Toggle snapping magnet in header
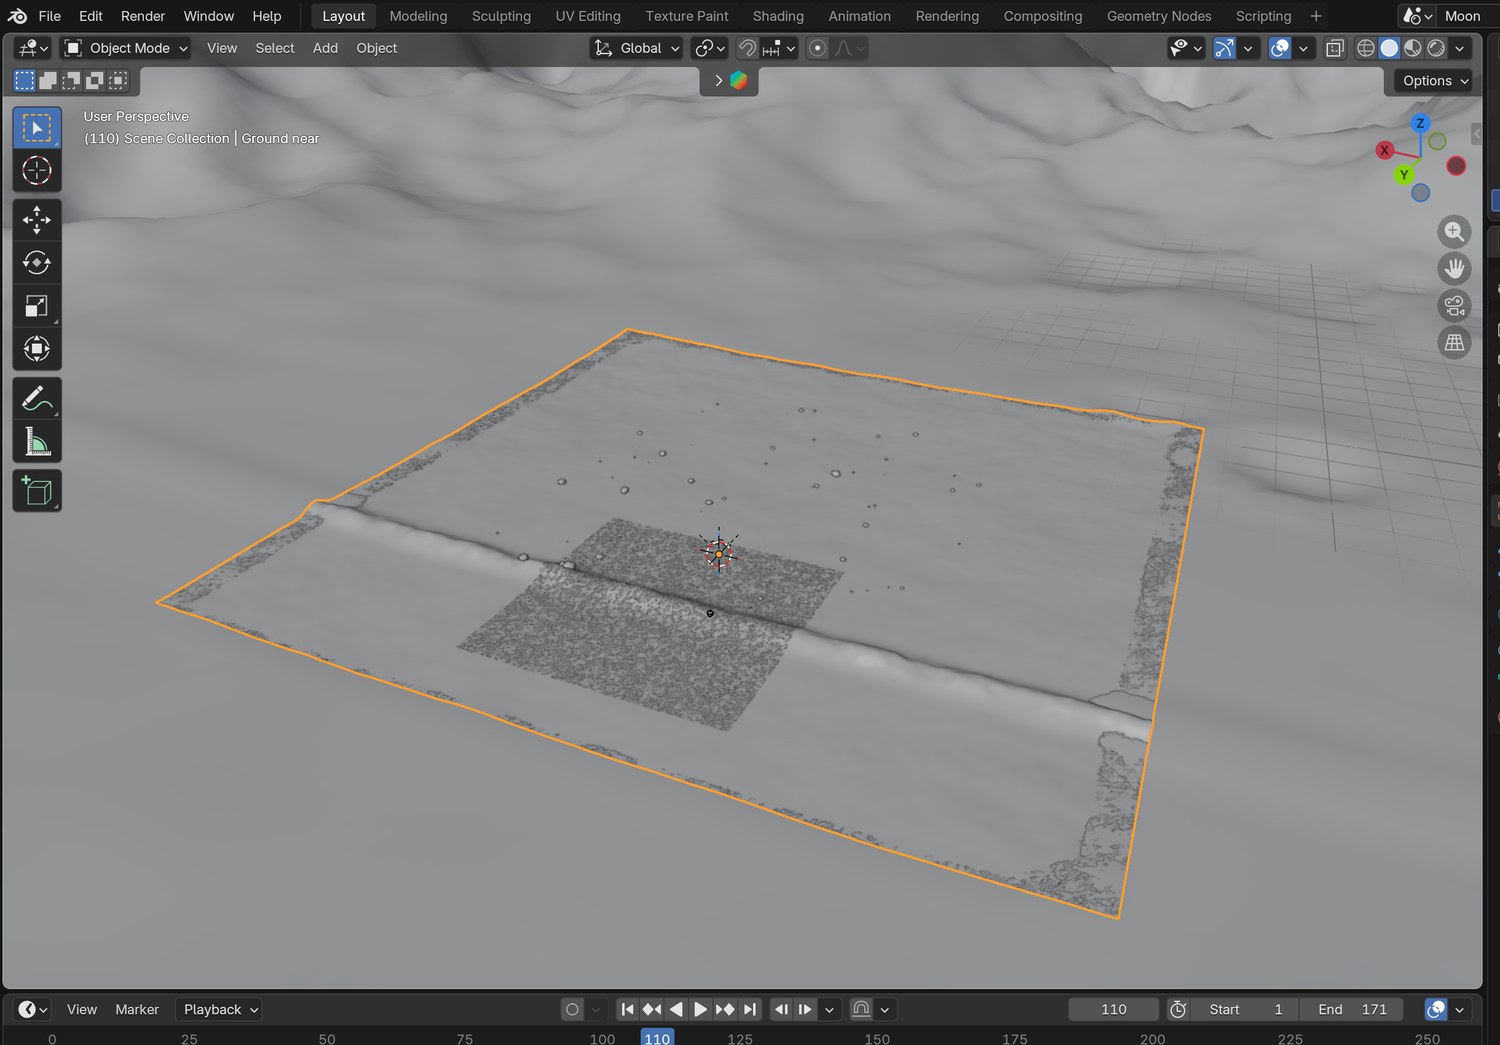 coord(747,48)
